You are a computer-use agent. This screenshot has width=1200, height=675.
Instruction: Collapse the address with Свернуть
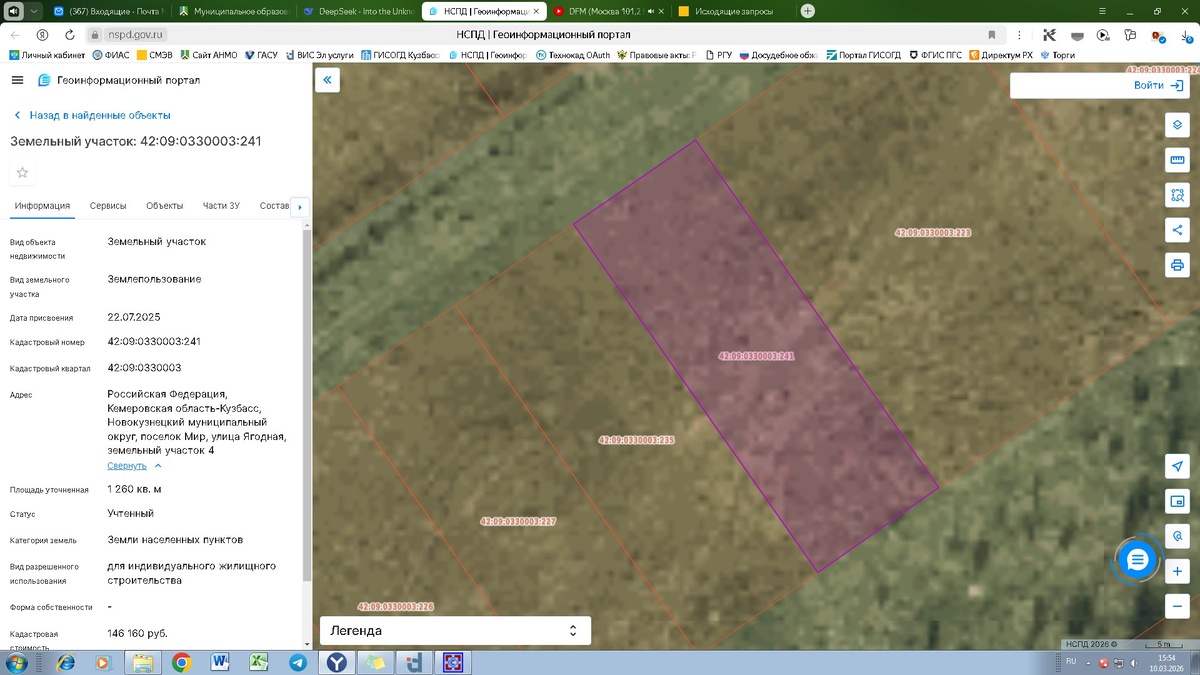[x=135, y=466]
